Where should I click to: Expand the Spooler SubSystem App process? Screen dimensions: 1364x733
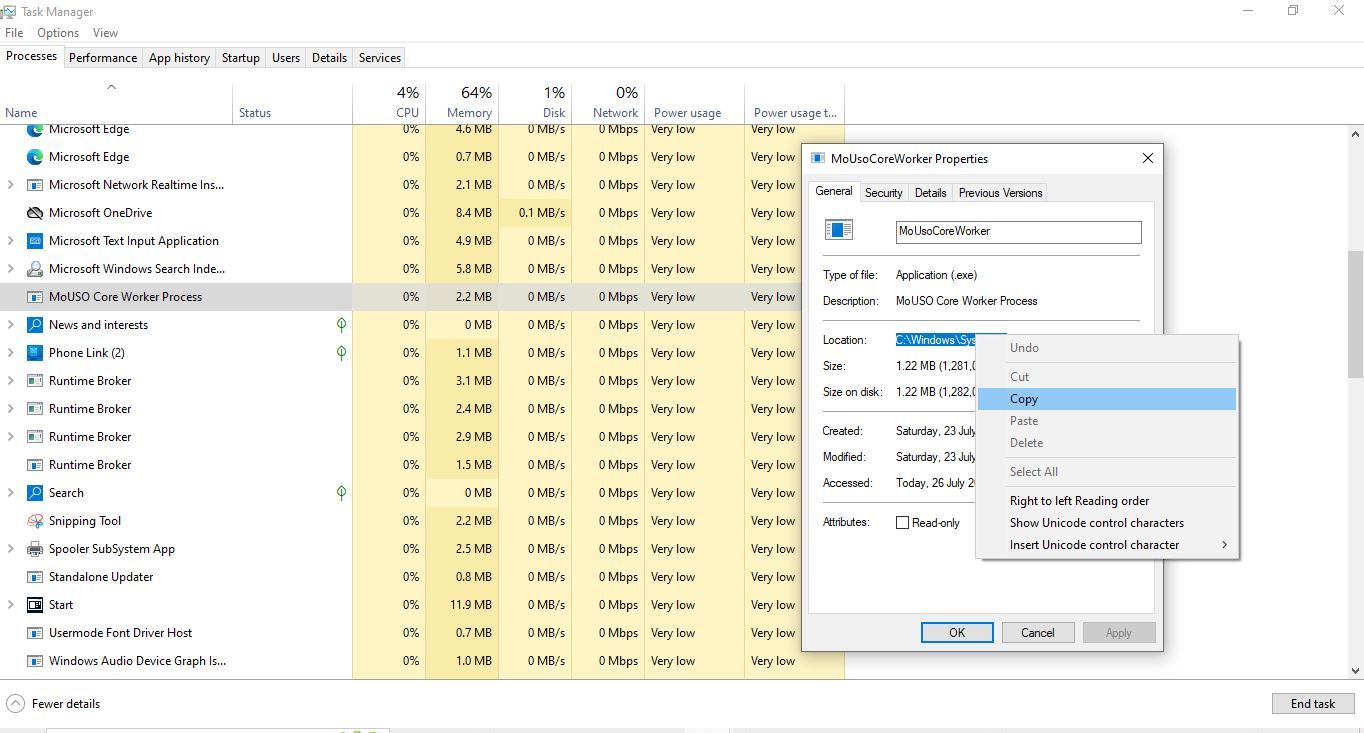pos(11,549)
